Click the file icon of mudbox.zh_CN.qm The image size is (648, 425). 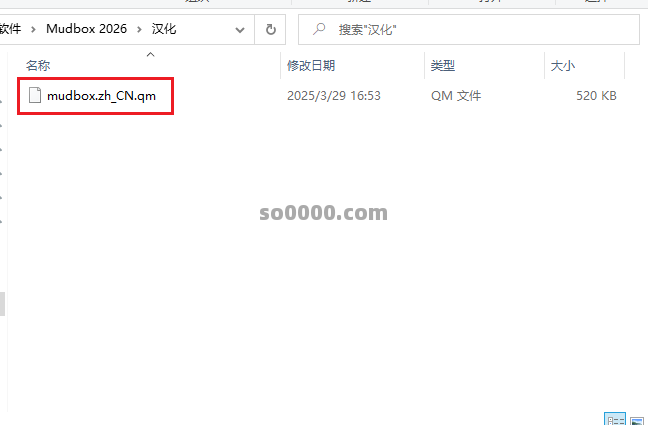pos(35,96)
